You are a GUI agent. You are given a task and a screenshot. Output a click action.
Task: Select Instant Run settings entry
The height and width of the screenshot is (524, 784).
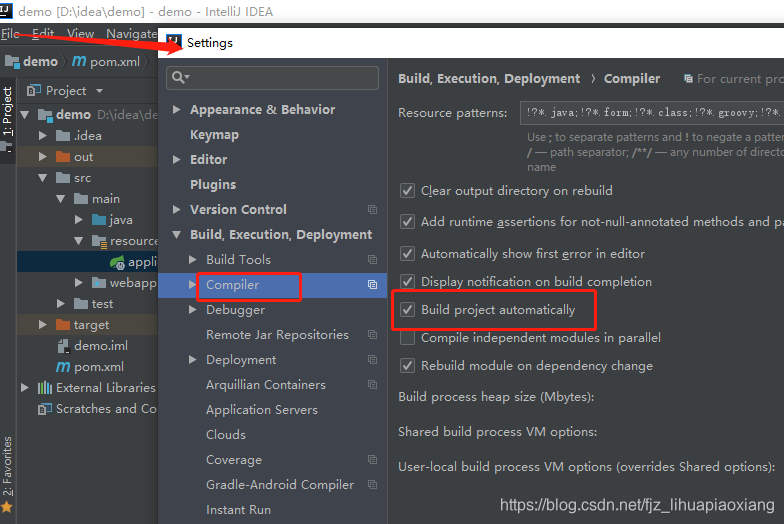[238, 510]
